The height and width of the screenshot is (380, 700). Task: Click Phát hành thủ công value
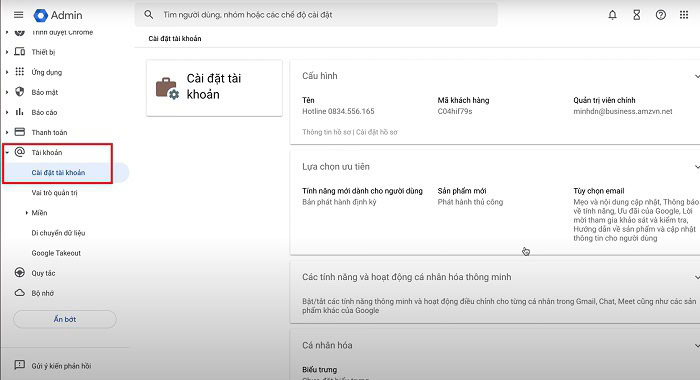coord(470,202)
